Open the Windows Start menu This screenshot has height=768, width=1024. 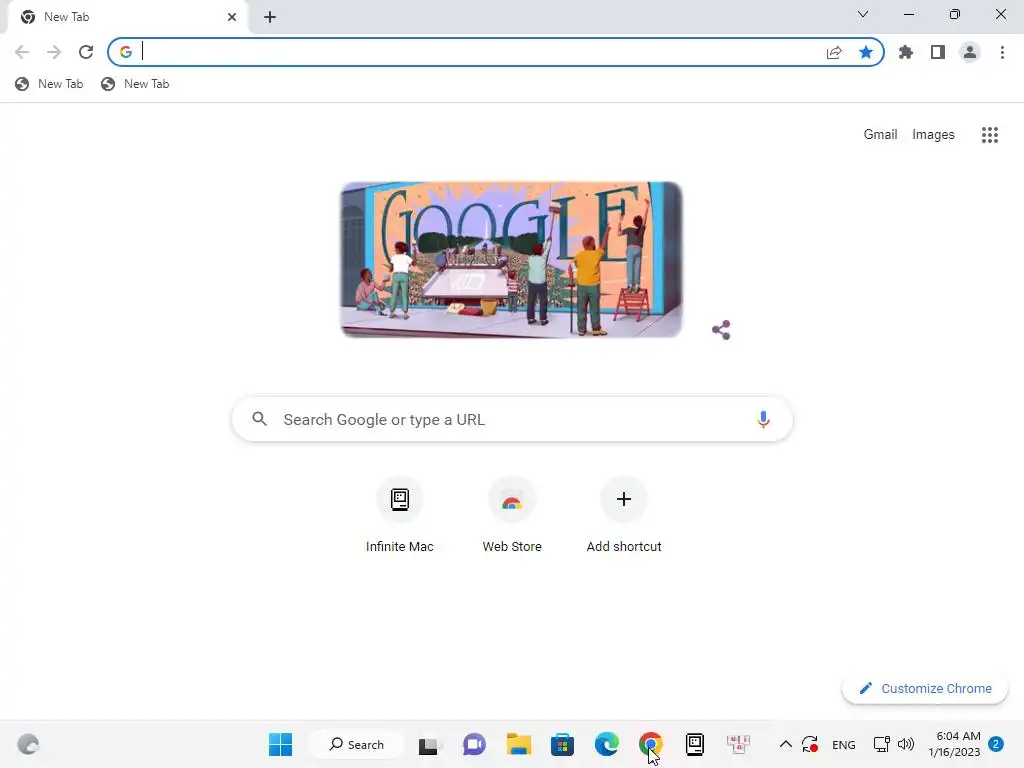(x=281, y=744)
